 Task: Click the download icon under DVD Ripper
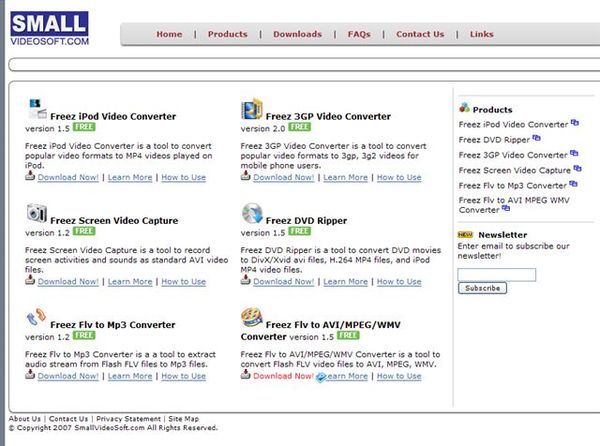[x=245, y=280]
